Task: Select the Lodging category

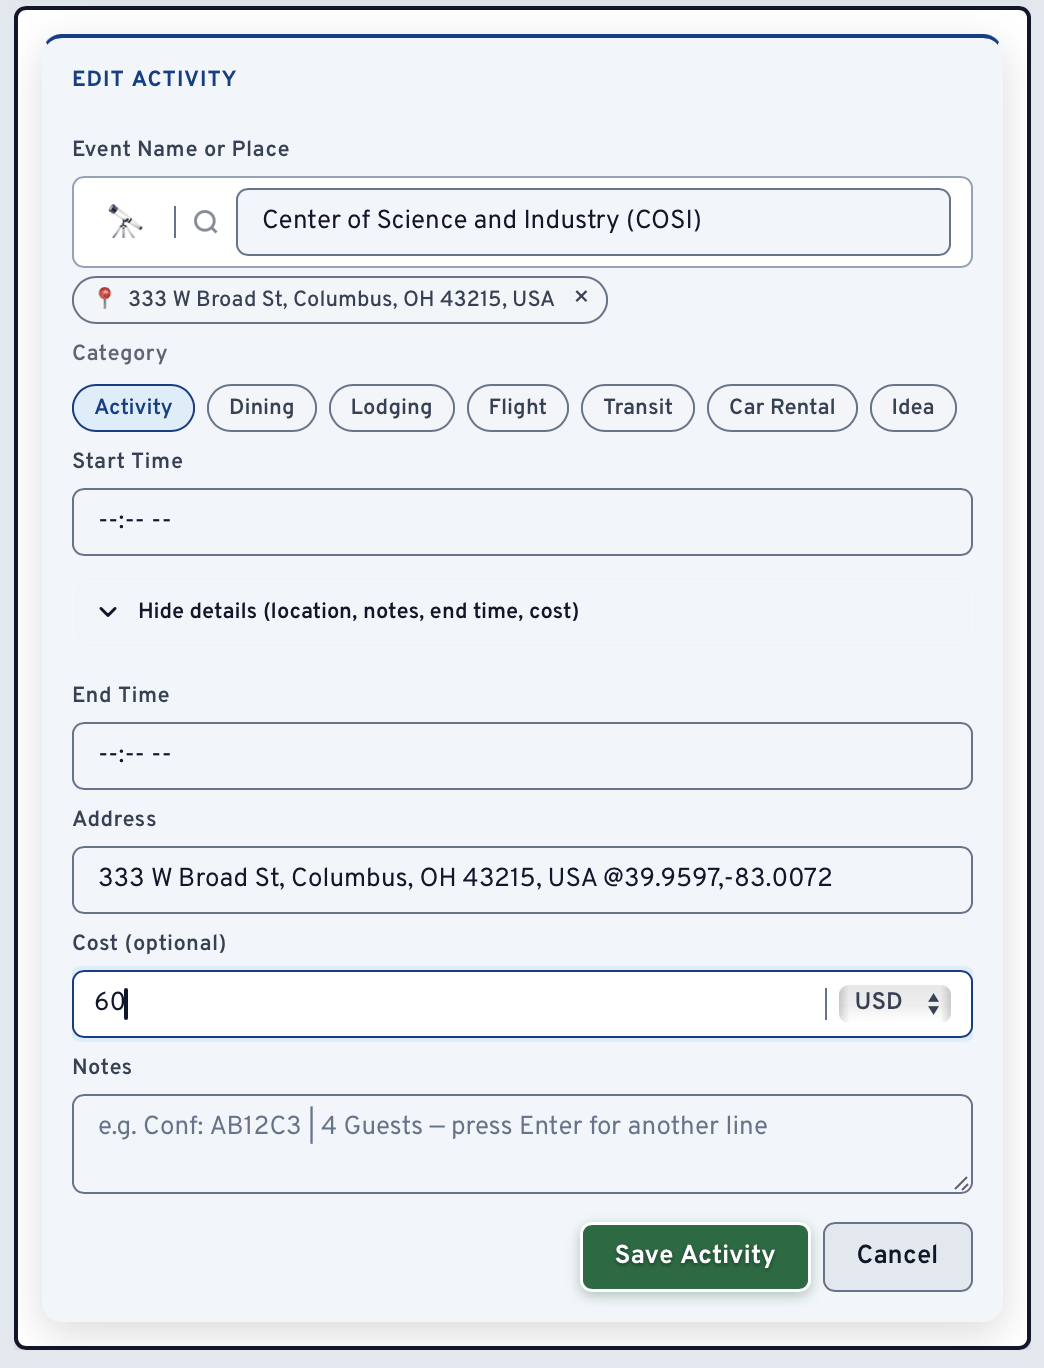Action: click(392, 408)
